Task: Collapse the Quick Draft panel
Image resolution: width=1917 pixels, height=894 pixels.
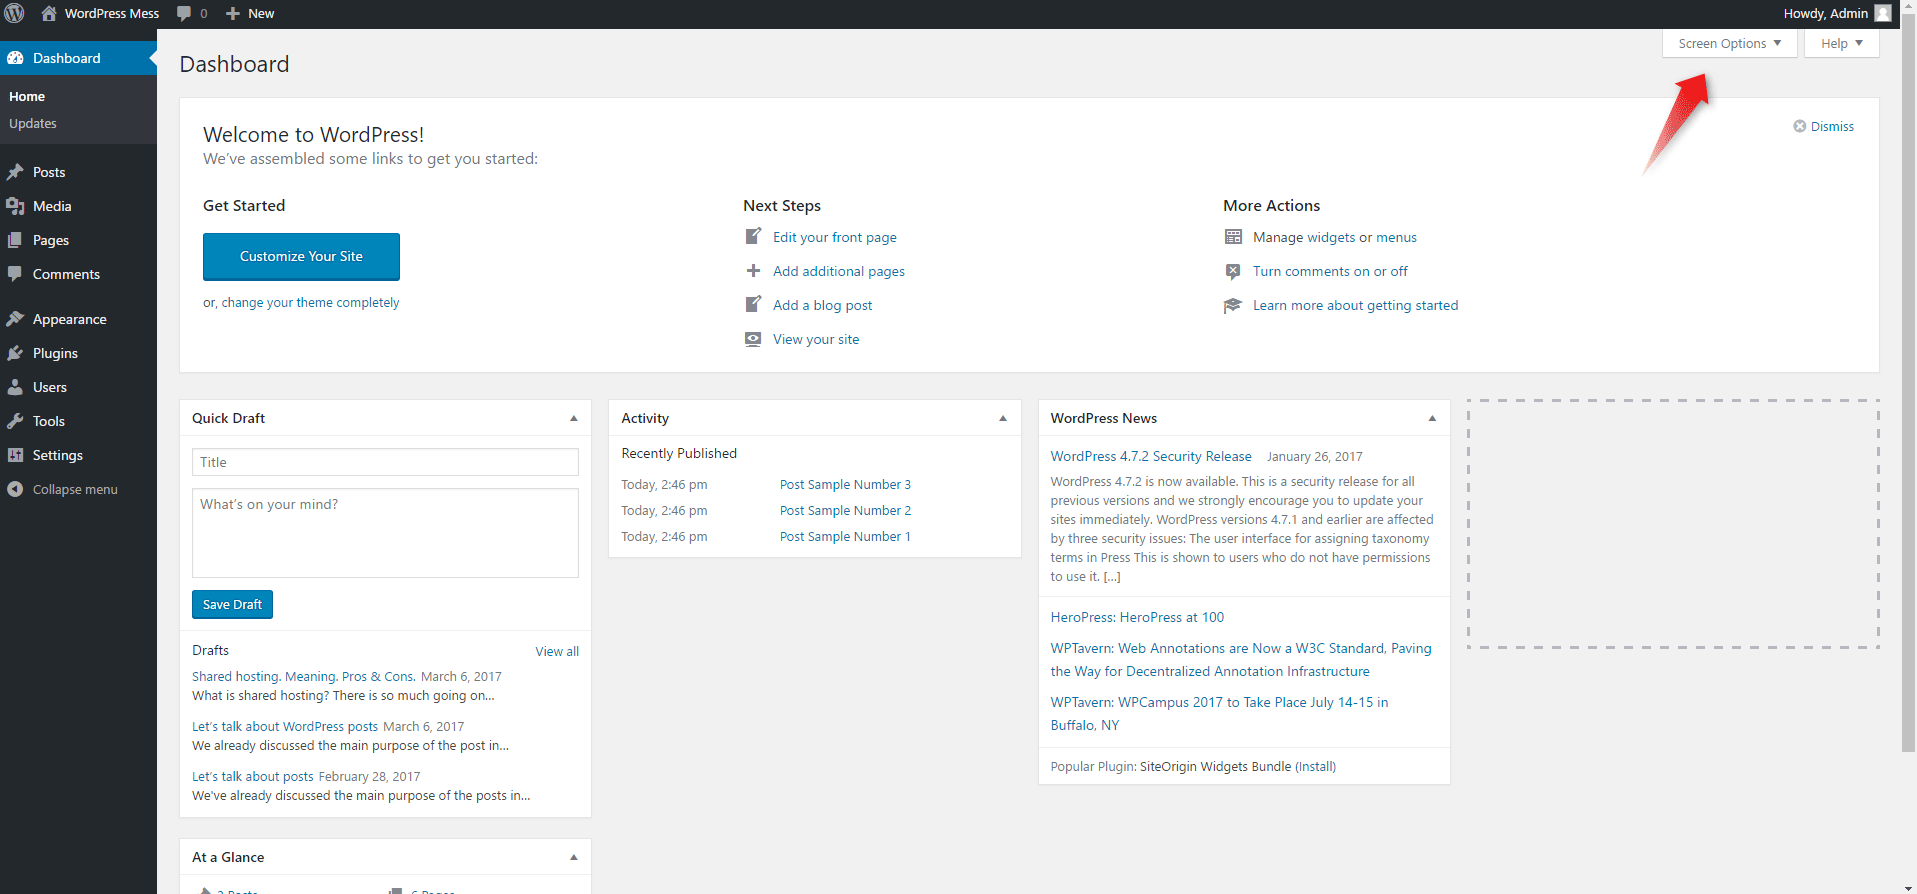Action: click(573, 419)
